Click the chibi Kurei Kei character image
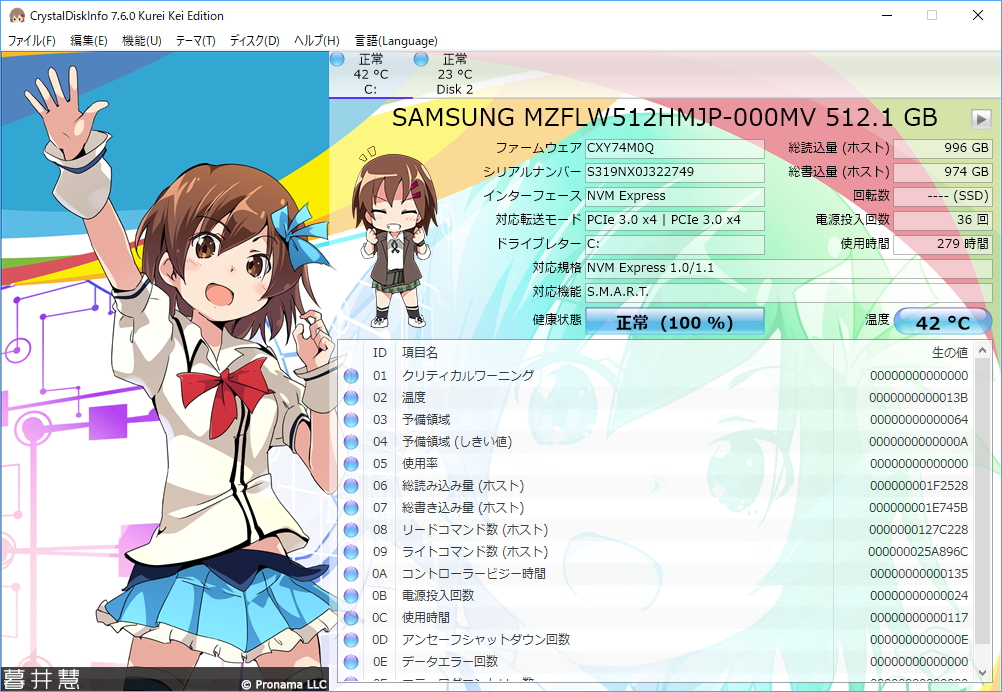1002x692 pixels. [395, 238]
